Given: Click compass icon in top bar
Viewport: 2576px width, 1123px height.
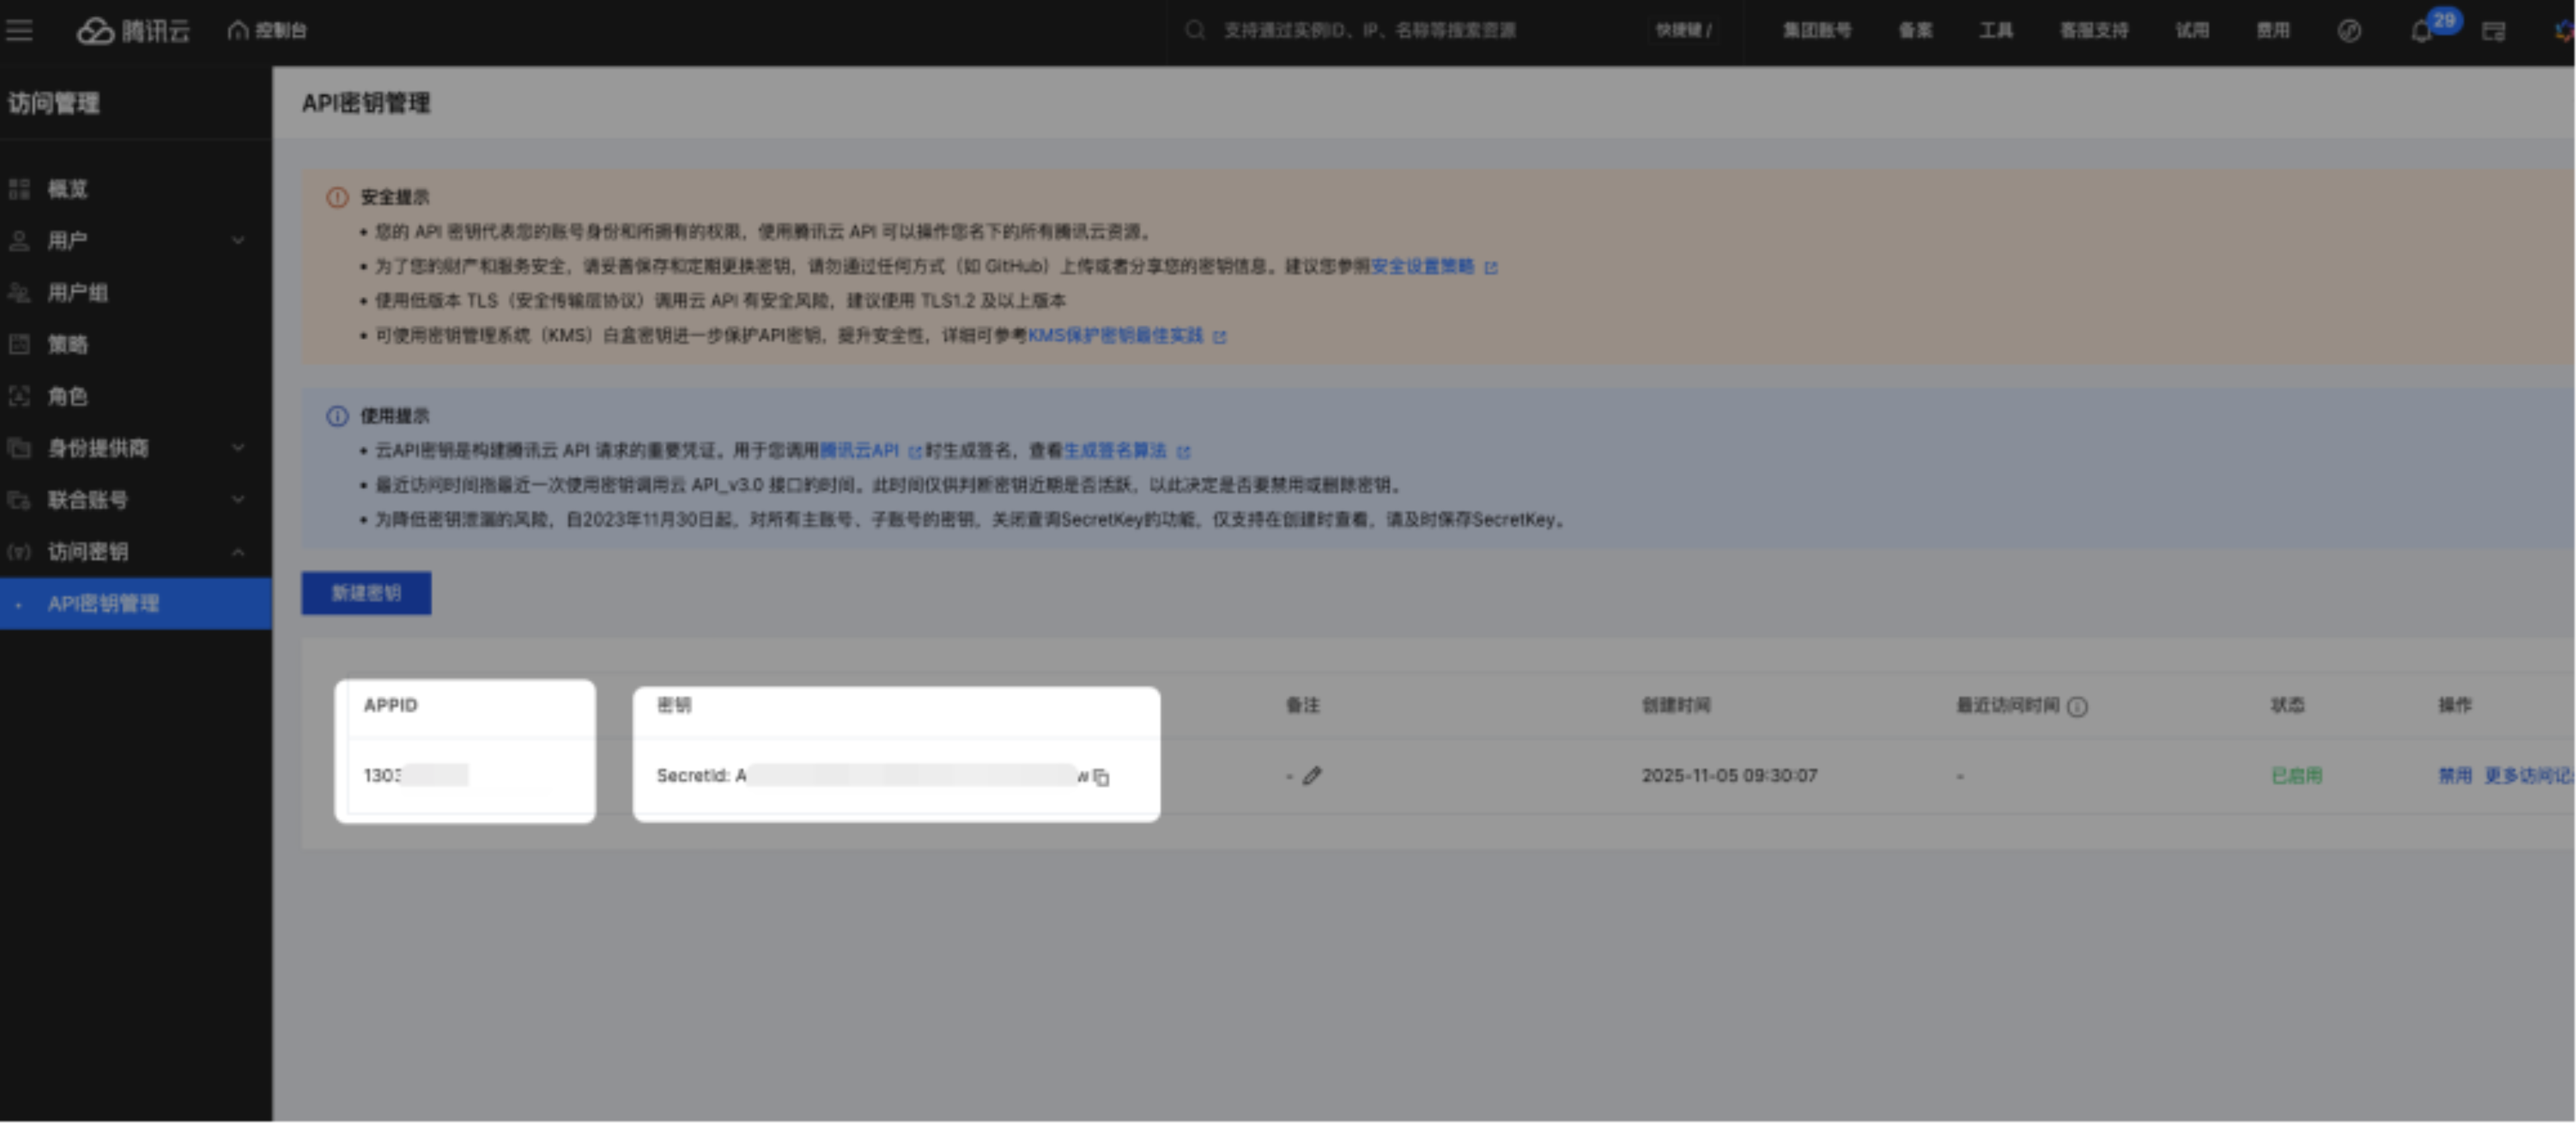Looking at the screenshot, I should pyautogui.click(x=2349, y=31).
